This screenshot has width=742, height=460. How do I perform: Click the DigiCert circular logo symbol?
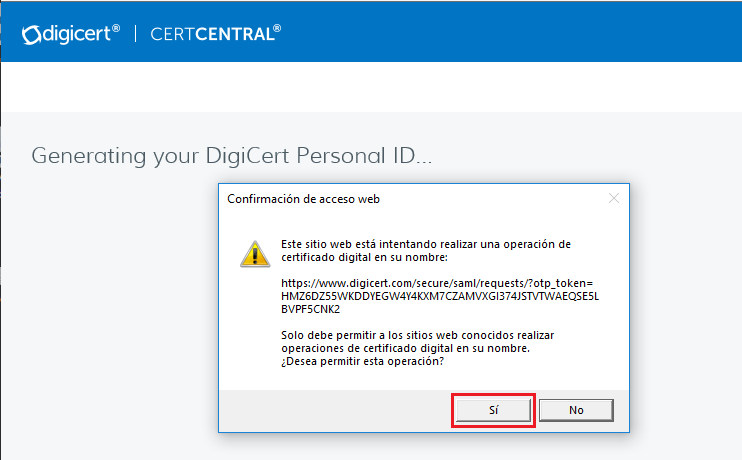[30, 35]
